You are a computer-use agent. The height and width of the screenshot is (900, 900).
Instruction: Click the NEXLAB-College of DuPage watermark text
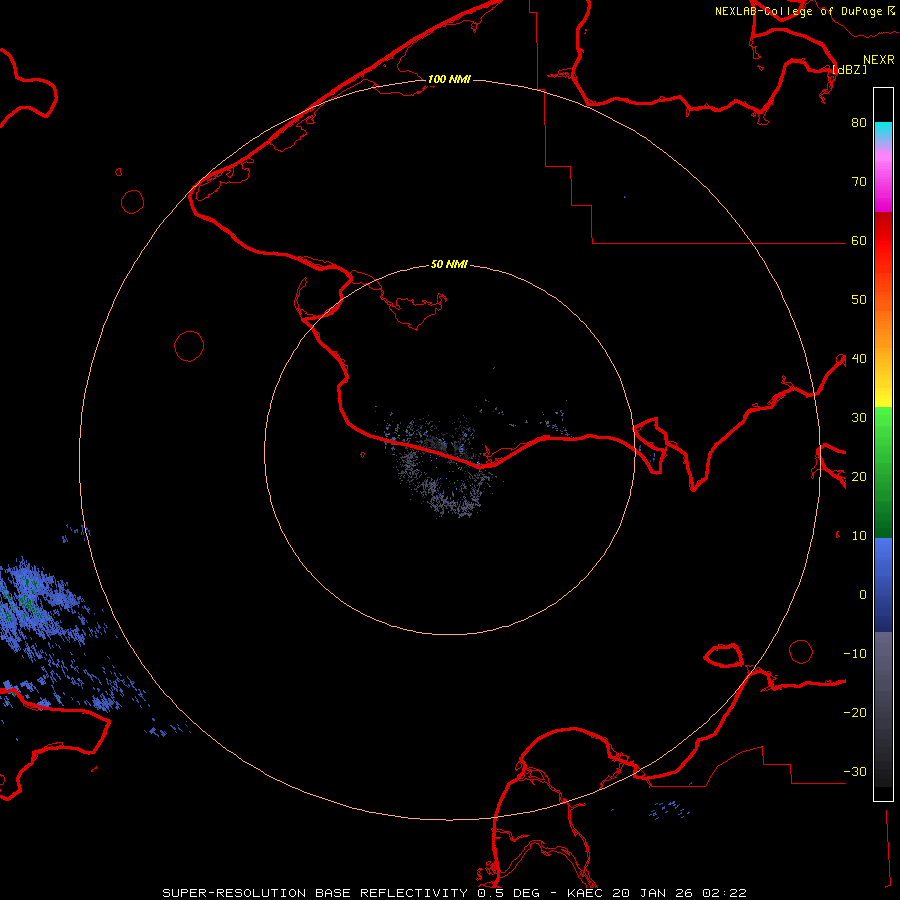[x=798, y=11]
